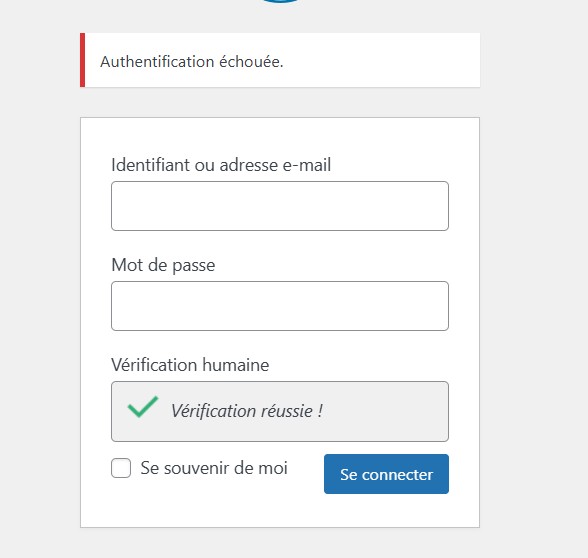Image resolution: width=588 pixels, height=558 pixels.
Task: Click the red bar on the error notice
Action: (82, 60)
